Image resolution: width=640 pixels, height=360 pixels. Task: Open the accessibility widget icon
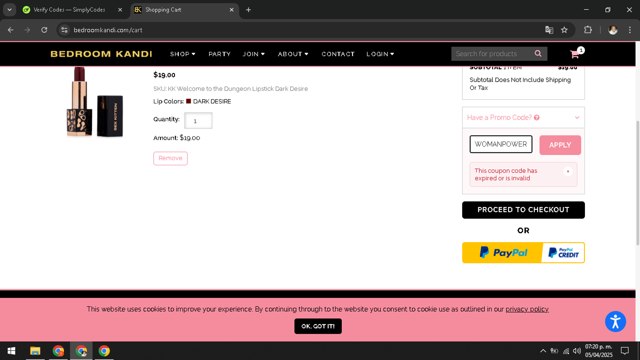pyautogui.click(x=615, y=321)
